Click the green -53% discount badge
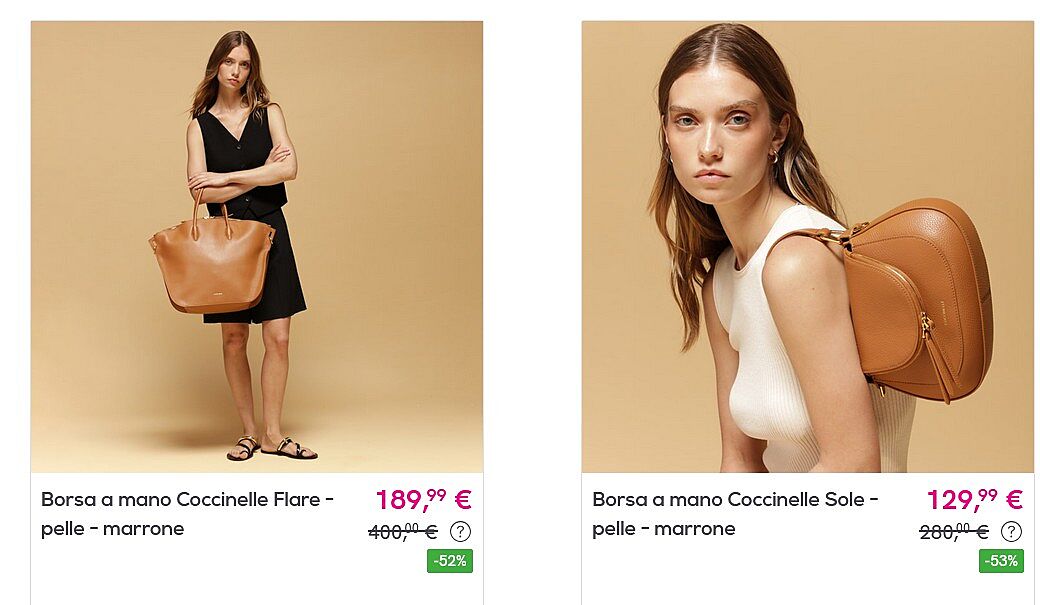Image resolution: width=1040 pixels, height=605 pixels. pyautogui.click(x=1001, y=561)
